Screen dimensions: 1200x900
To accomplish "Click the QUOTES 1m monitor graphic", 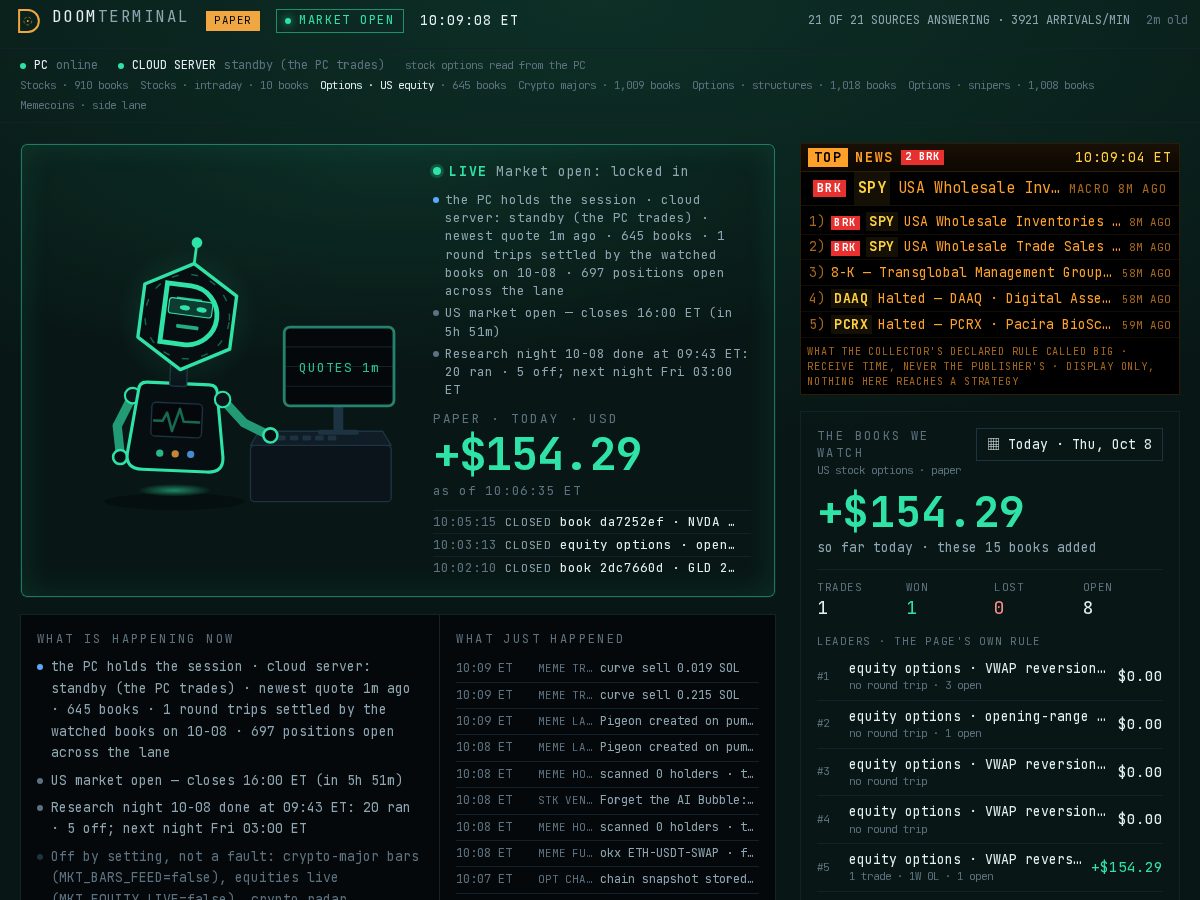I will pos(339,367).
